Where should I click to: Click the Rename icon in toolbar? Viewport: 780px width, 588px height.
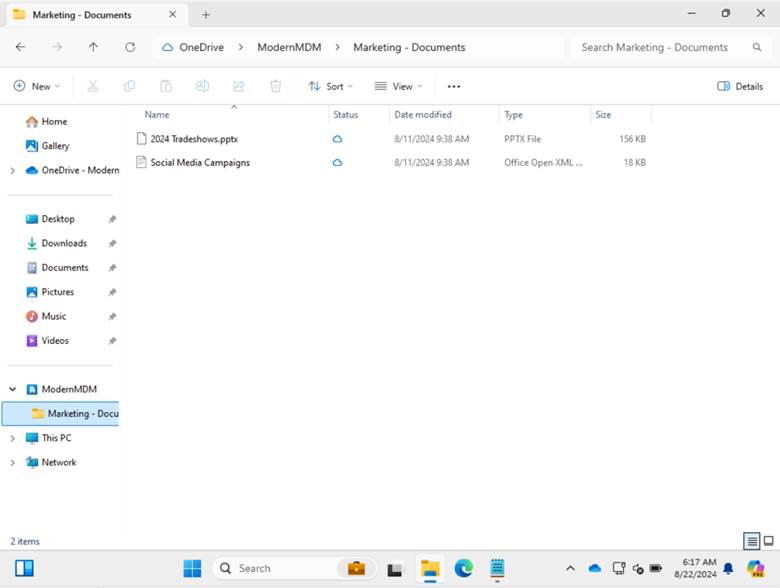click(202, 86)
